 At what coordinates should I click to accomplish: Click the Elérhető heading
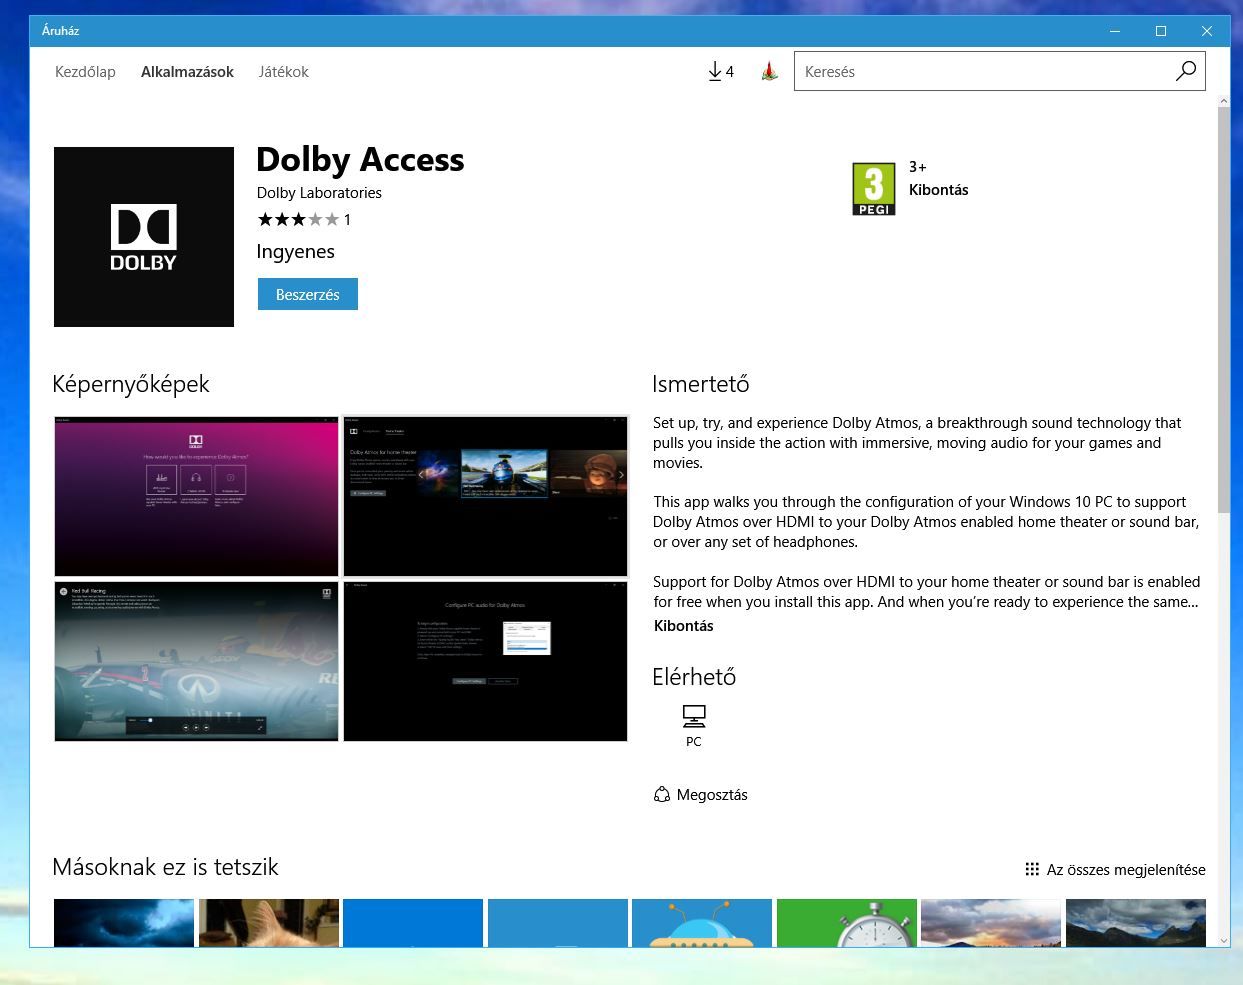pyautogui.click(x=694, y=677)
